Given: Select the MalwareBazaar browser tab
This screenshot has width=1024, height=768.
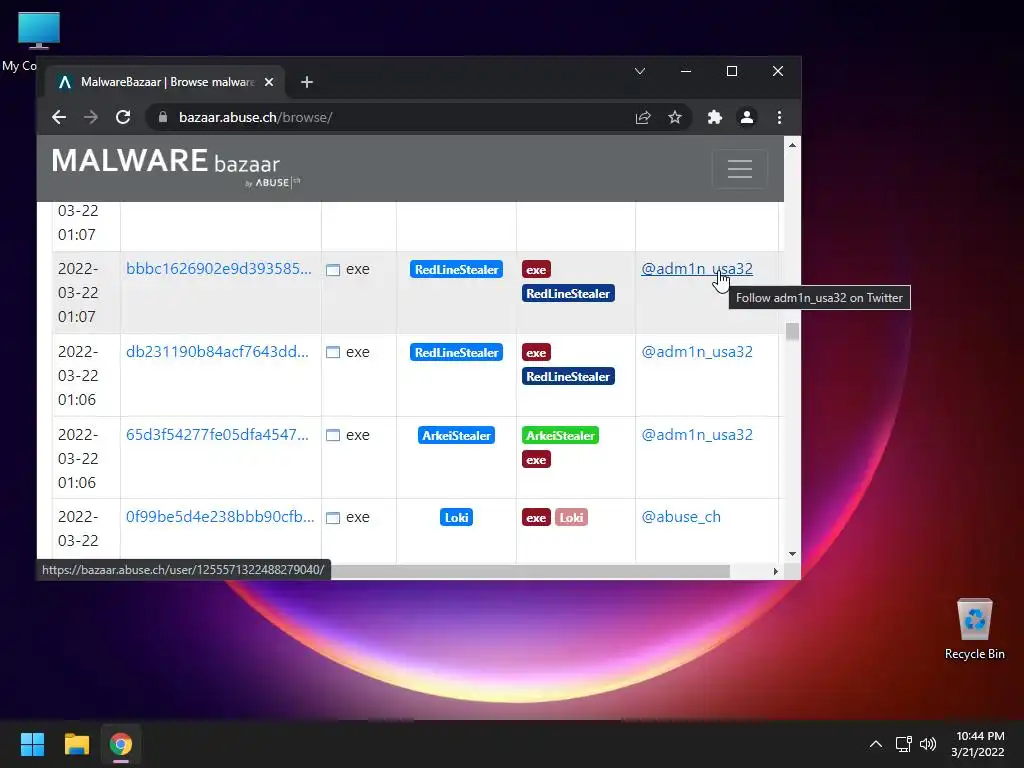Looking at the screenshot, I should (167, 82).
